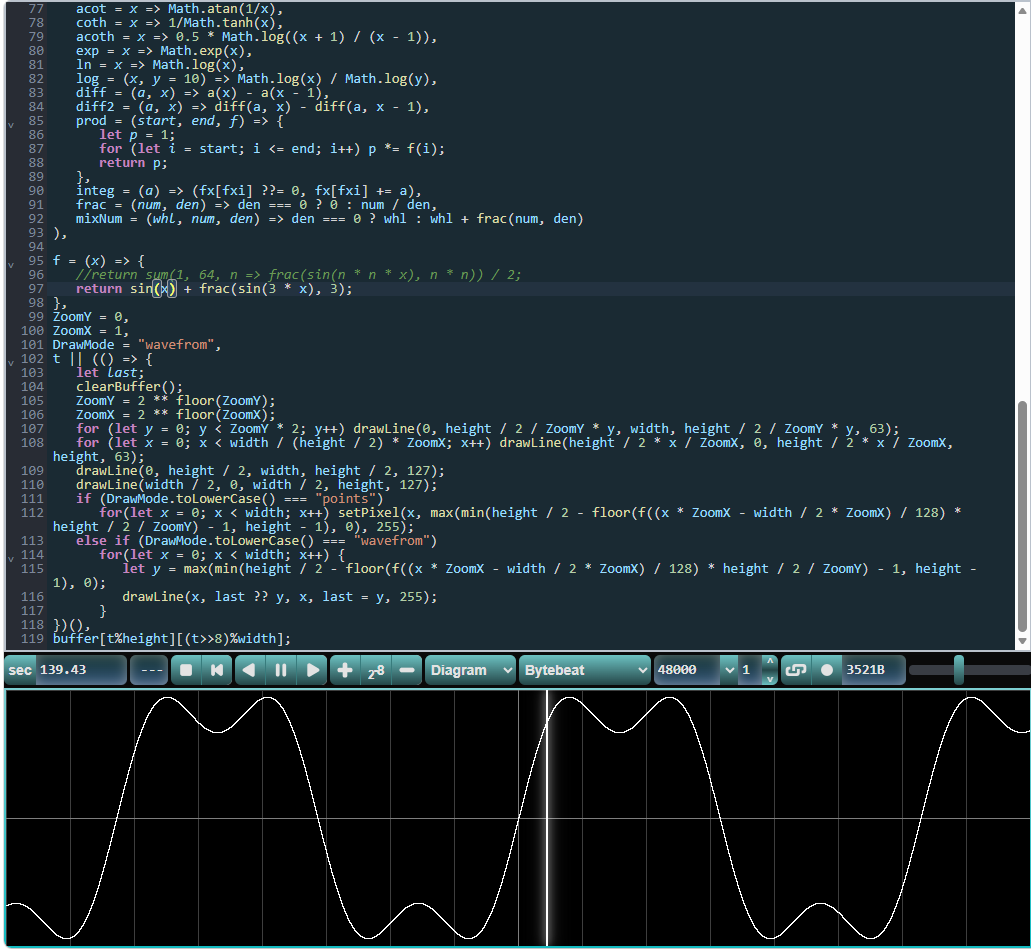Increase the sample divisor with up stepper
This screenshot has height=949, width=1031.
pyautogui.click(x=770, y=662)
